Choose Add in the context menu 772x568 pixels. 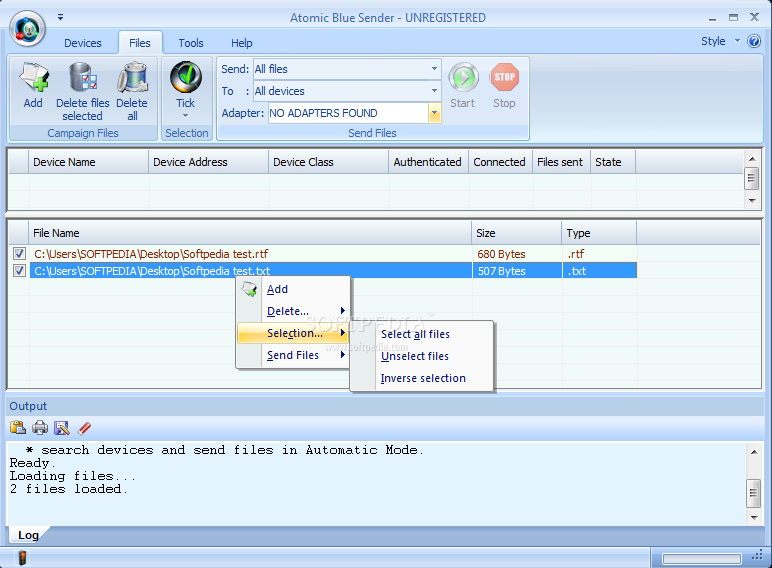(x=293, y=289)
